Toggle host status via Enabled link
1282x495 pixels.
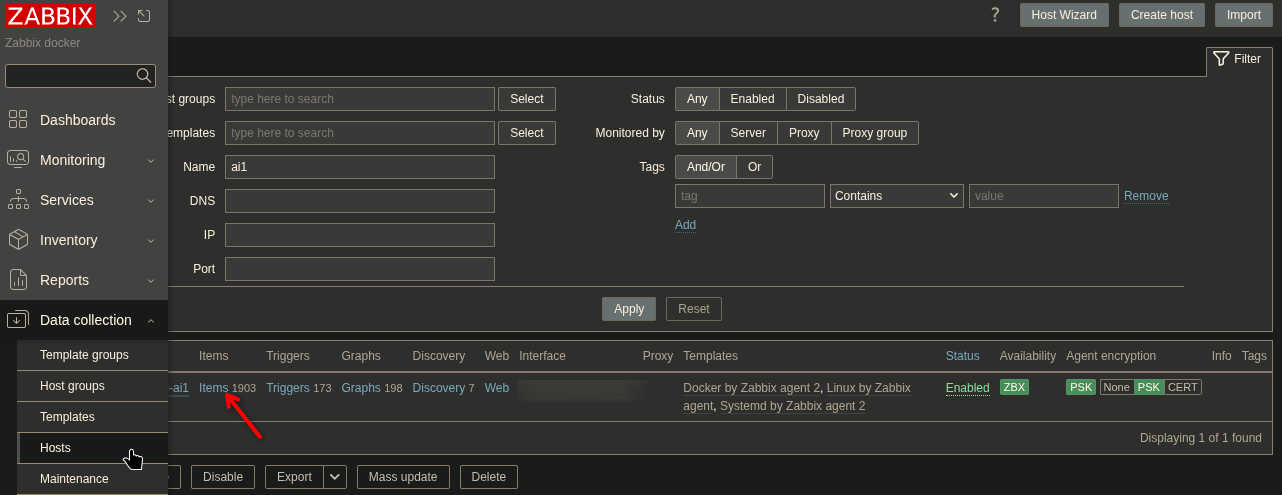pos(968,388)
